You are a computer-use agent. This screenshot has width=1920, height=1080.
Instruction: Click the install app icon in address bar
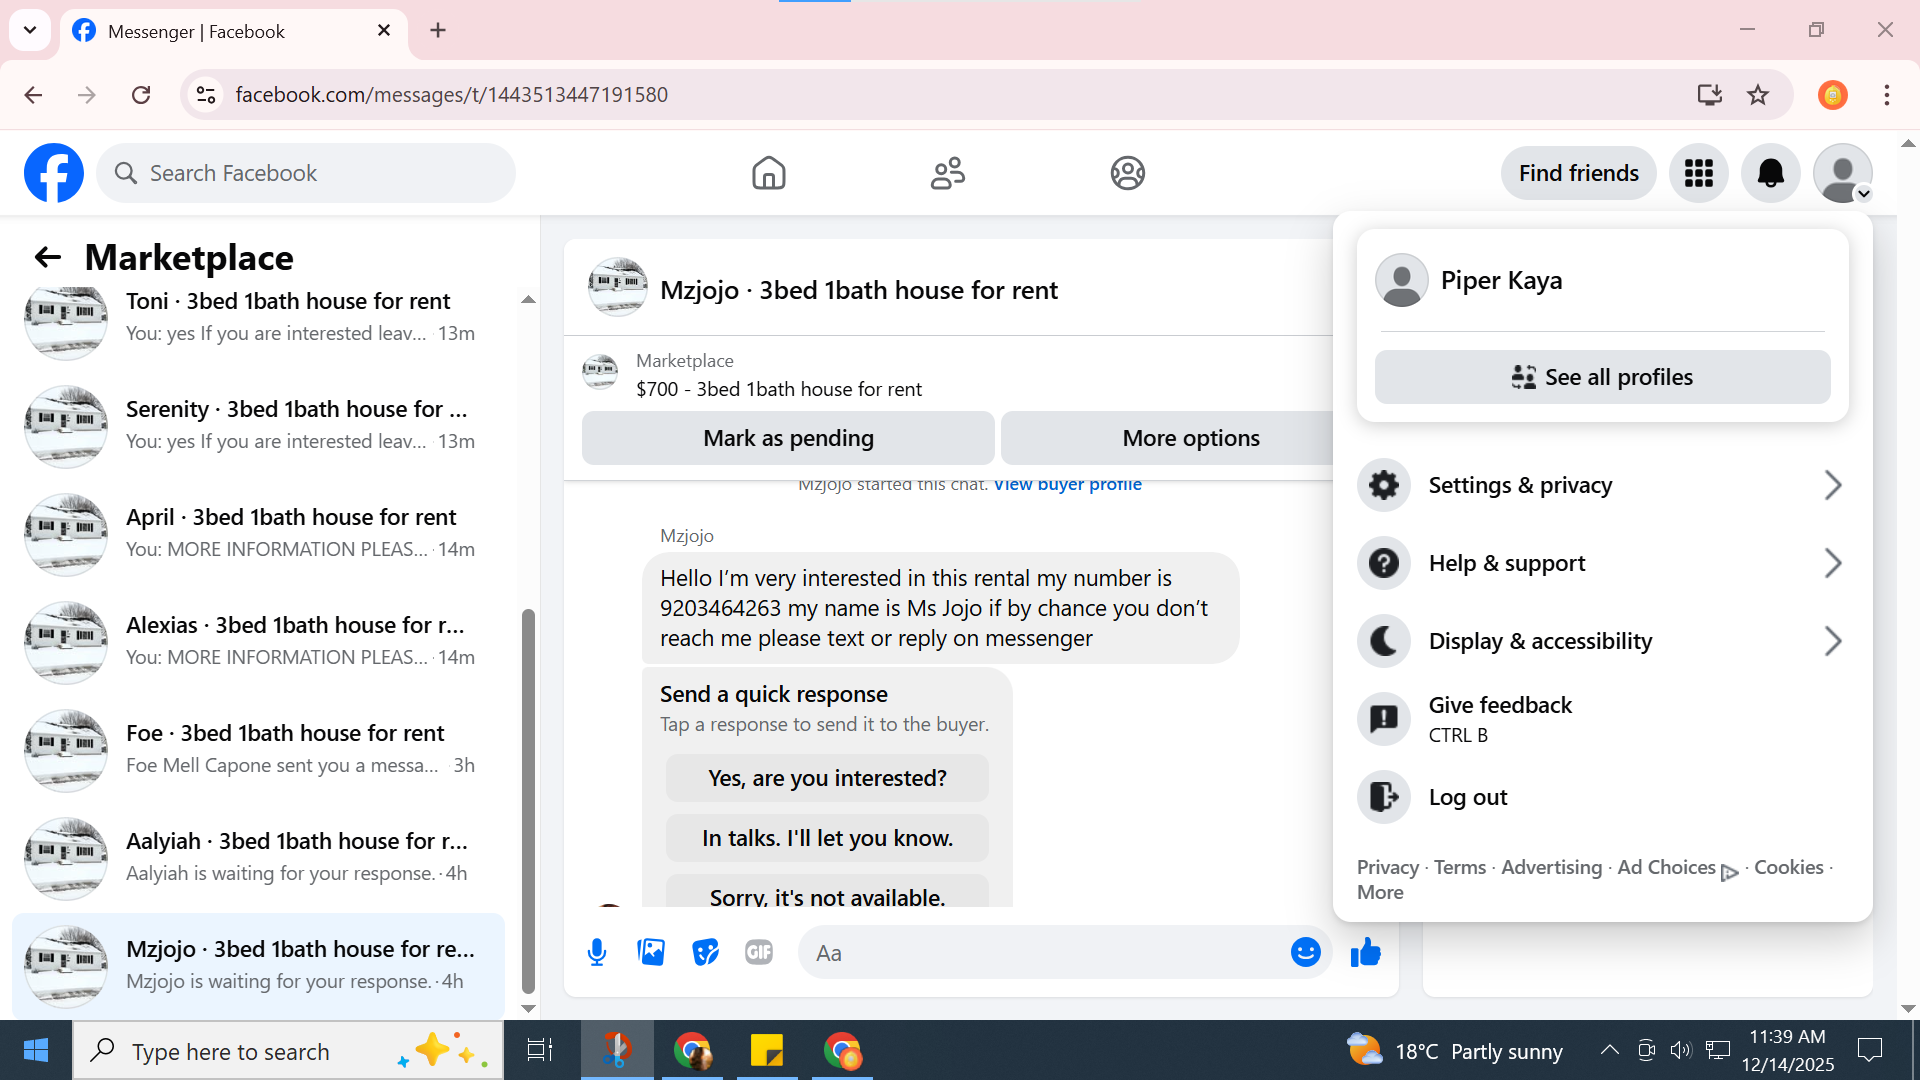(1709, 95)
